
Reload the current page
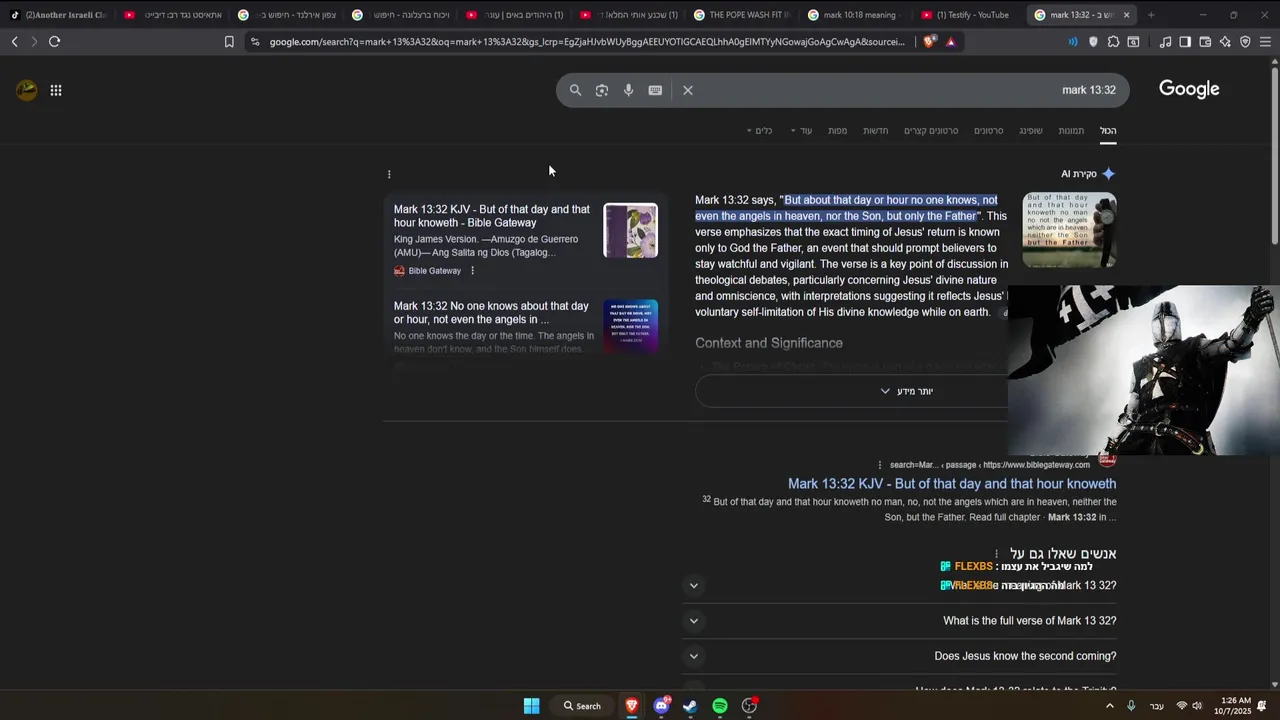point(54,42)
